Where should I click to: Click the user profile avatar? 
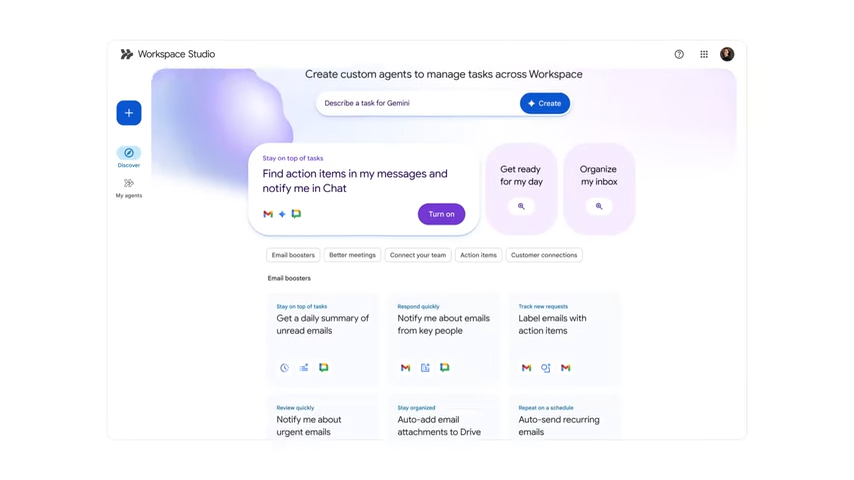point(727,54)
